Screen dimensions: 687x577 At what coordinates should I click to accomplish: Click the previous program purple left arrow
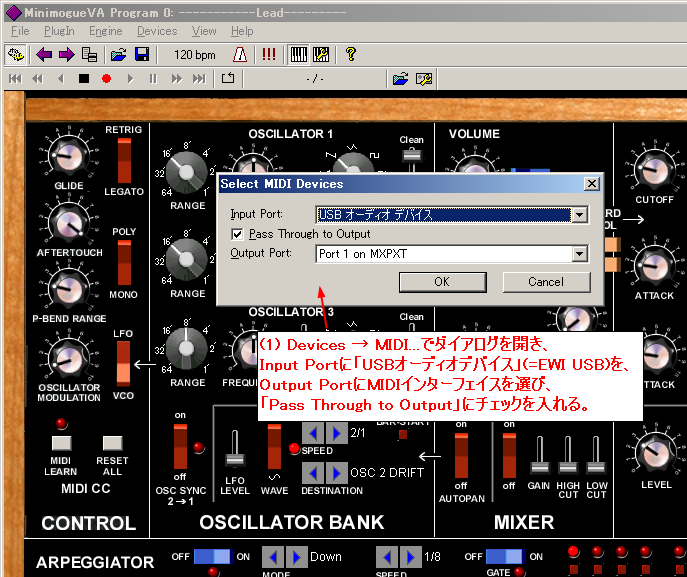[x=44, y=55]
